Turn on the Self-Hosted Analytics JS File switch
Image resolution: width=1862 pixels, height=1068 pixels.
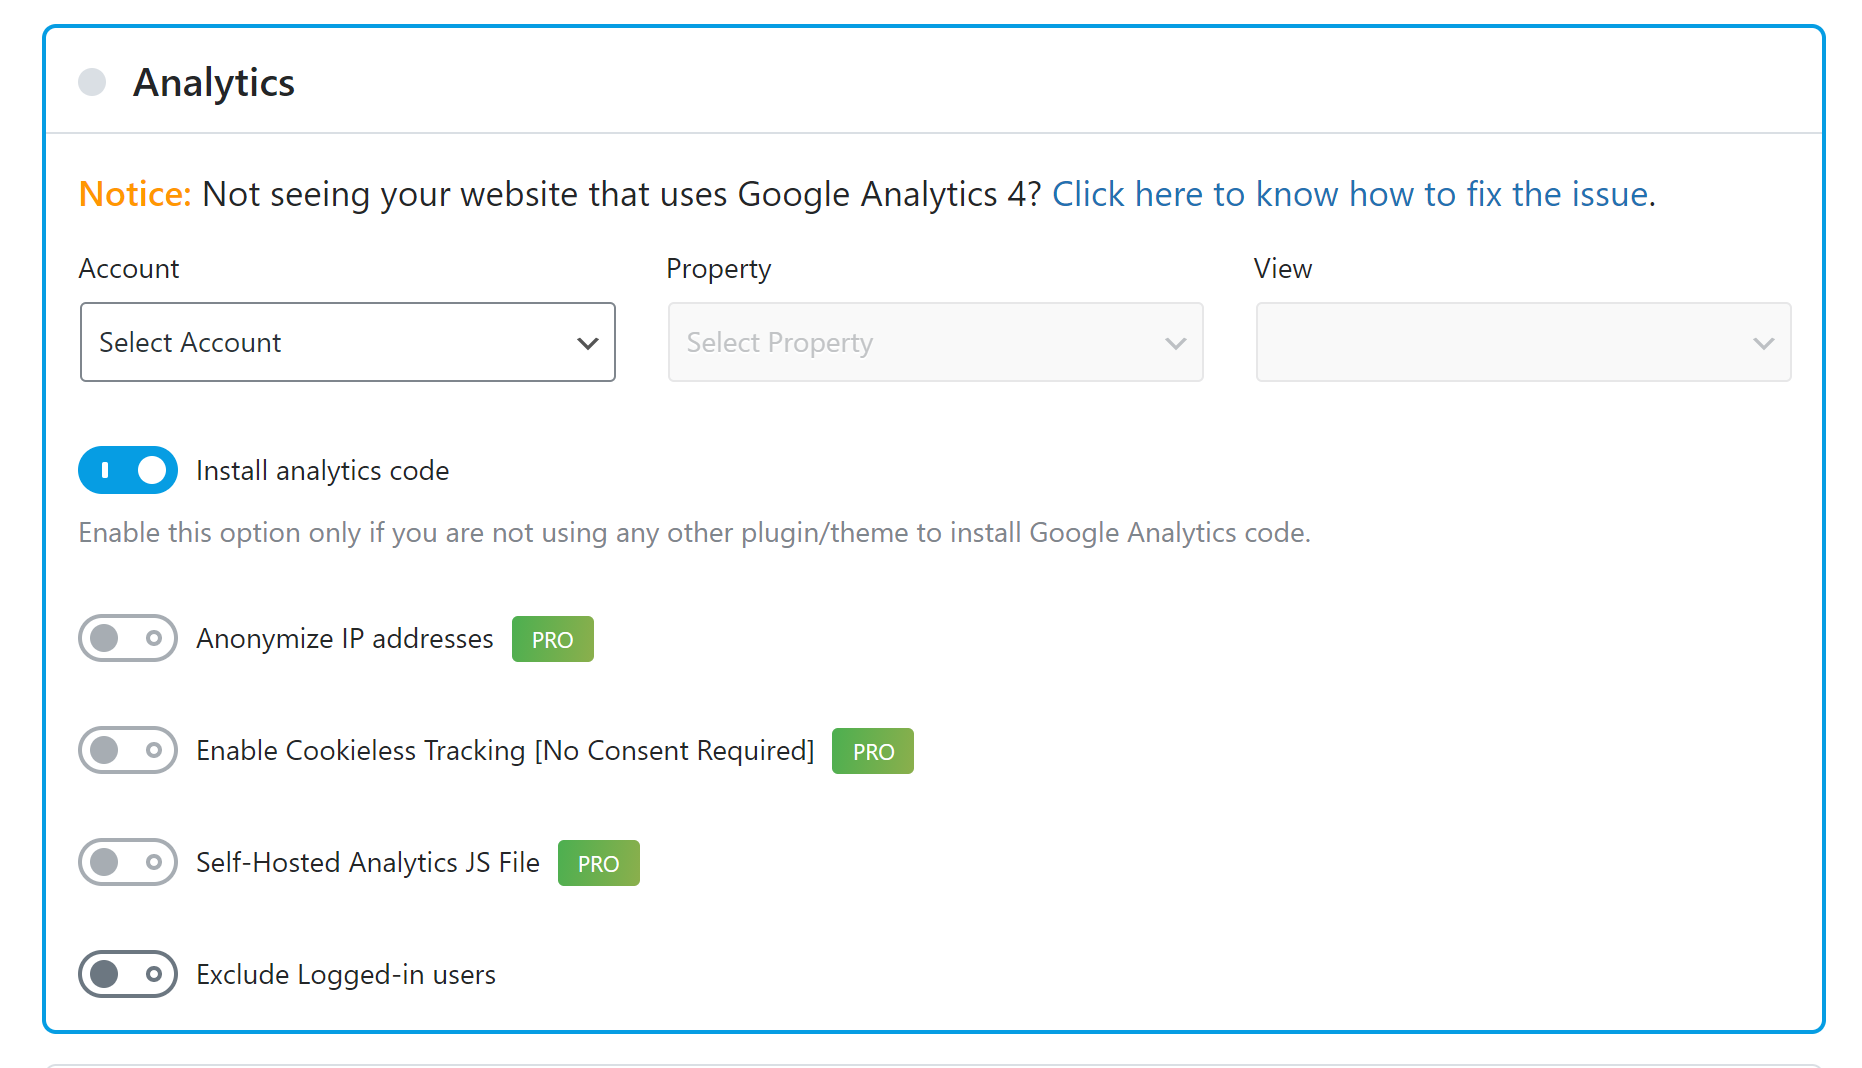pyautogui.click(x=128, y=862)
